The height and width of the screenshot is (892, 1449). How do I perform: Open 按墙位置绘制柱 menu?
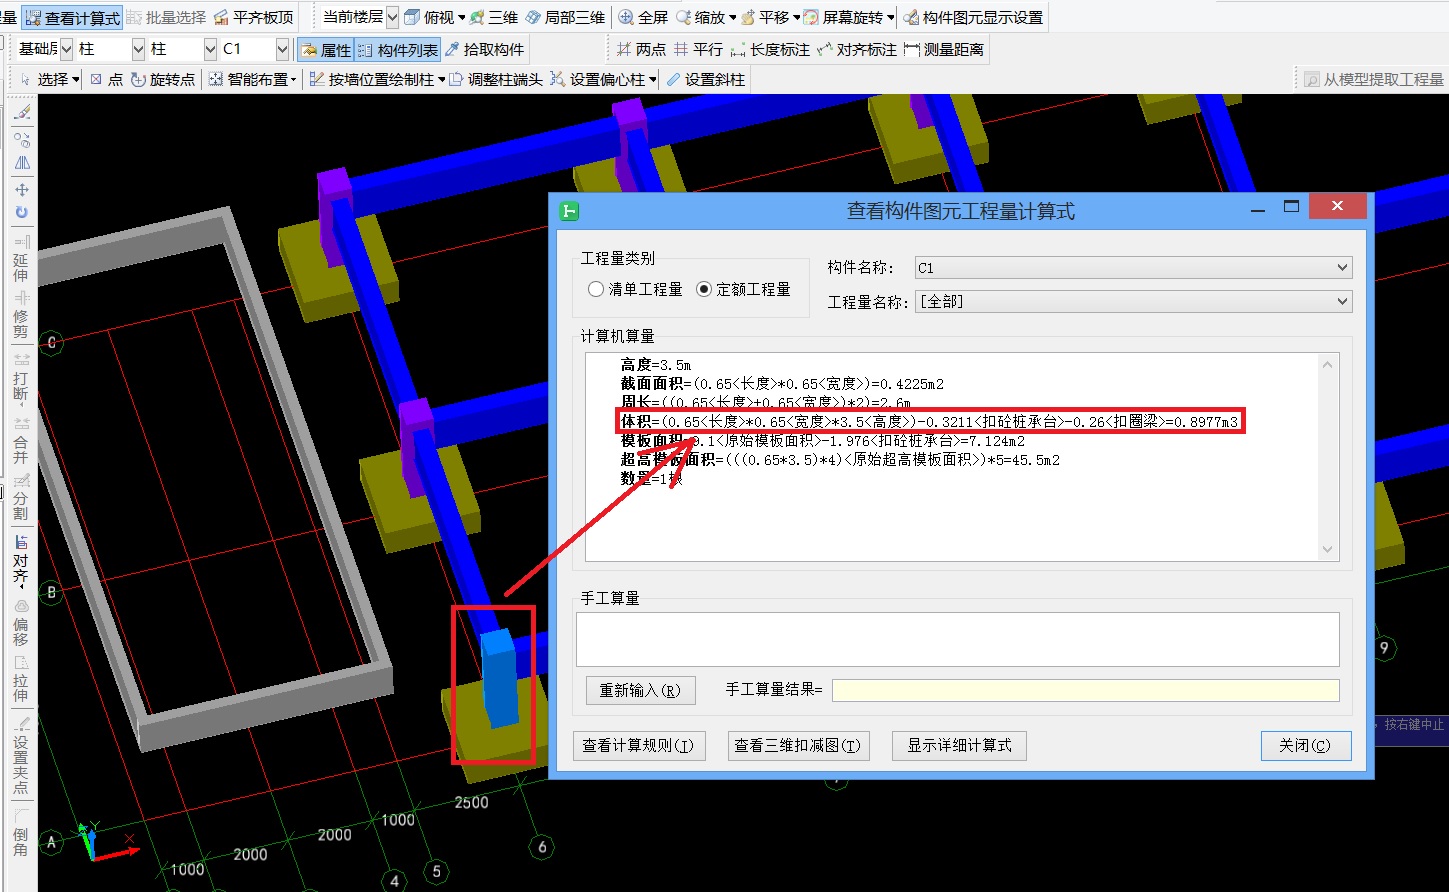(377, 80)
